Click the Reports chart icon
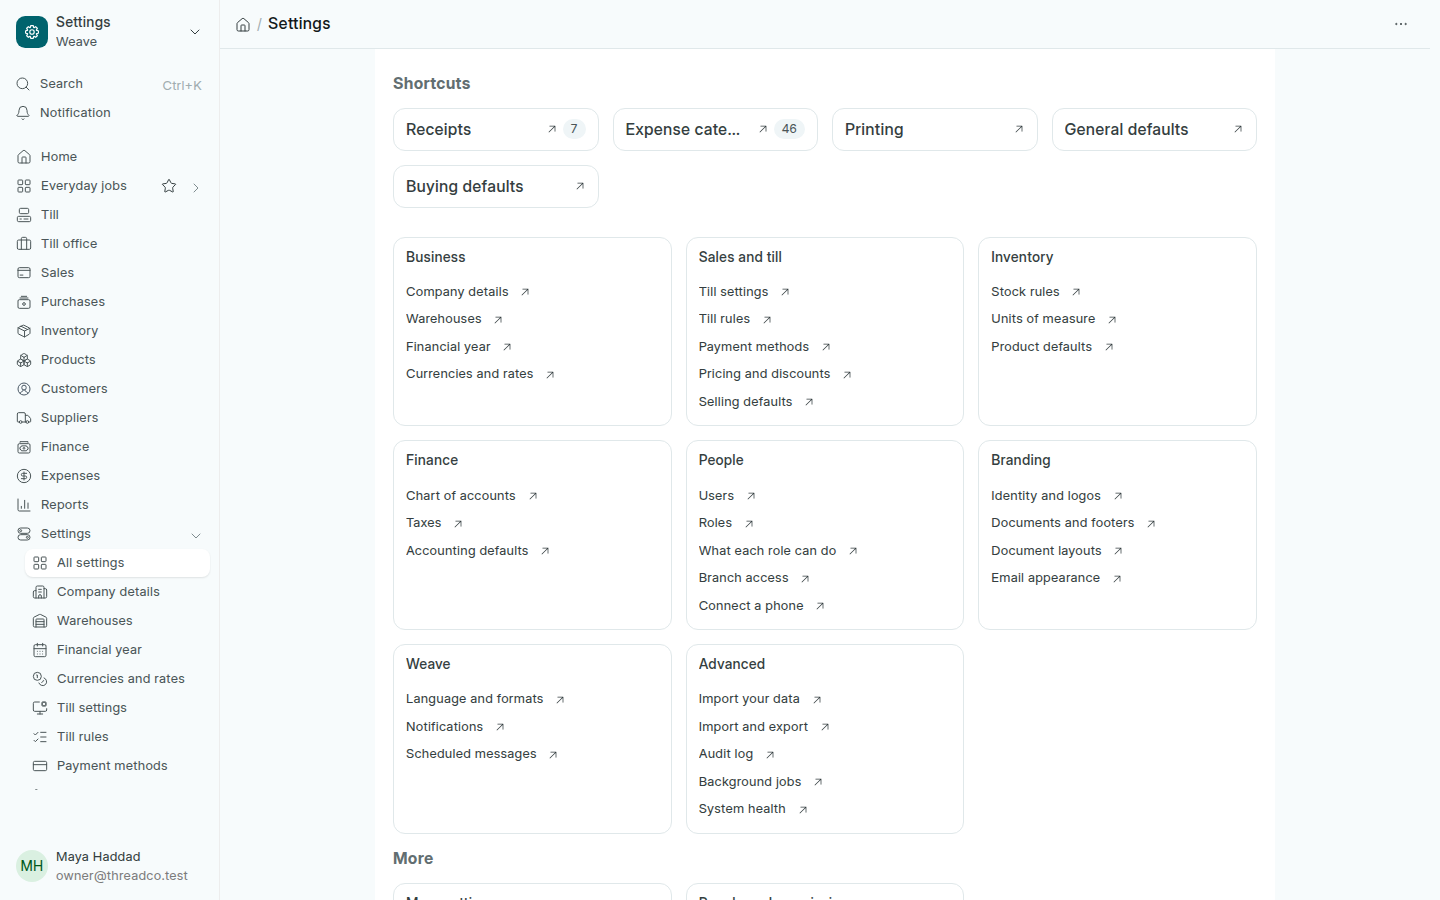The width and height of the screenshot is (1440, 900). tap(24, 505)
